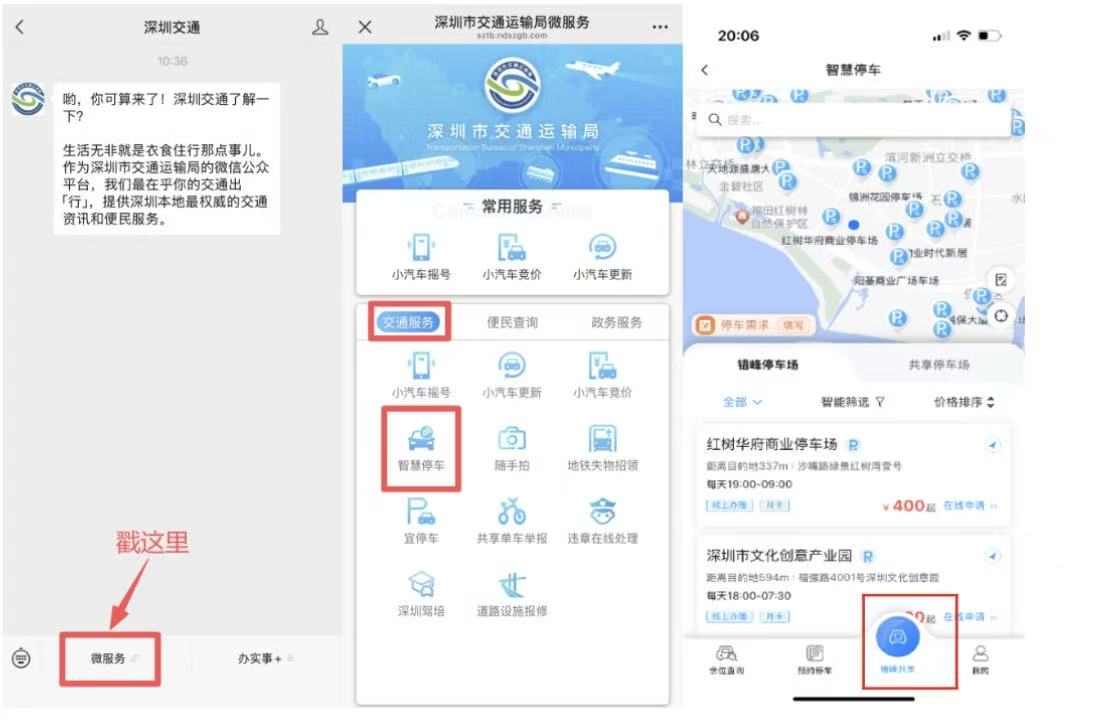The width and height of the screenshot is (1109, 722).
Task: Toggle keyboard input icon in chat bottom bar
Action: click(x=22, y=658)
